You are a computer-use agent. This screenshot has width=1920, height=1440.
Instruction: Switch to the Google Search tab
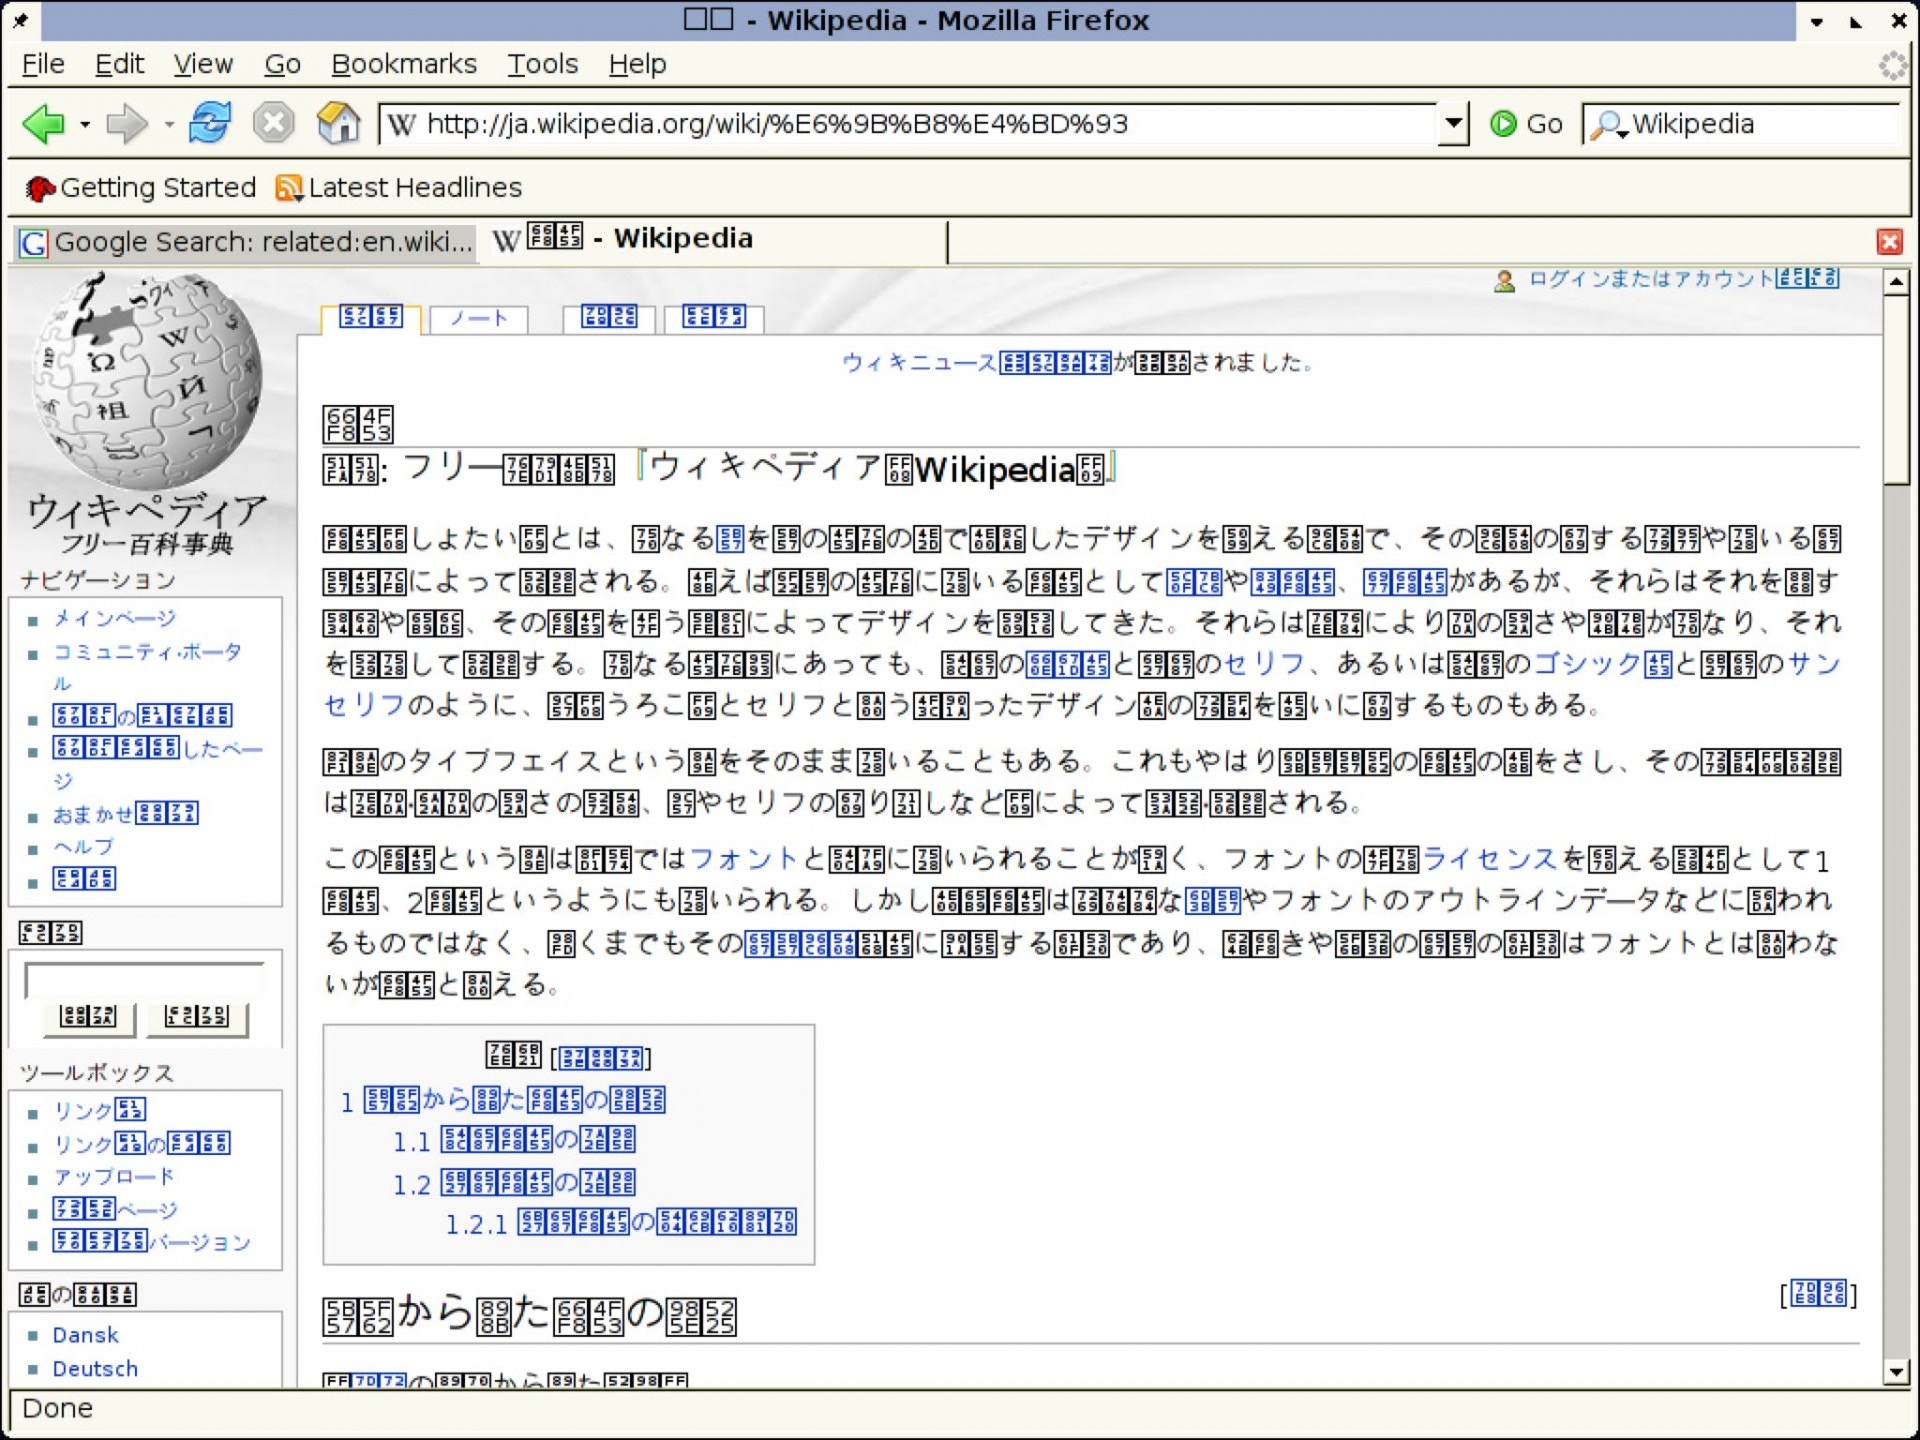click(245, 242)
